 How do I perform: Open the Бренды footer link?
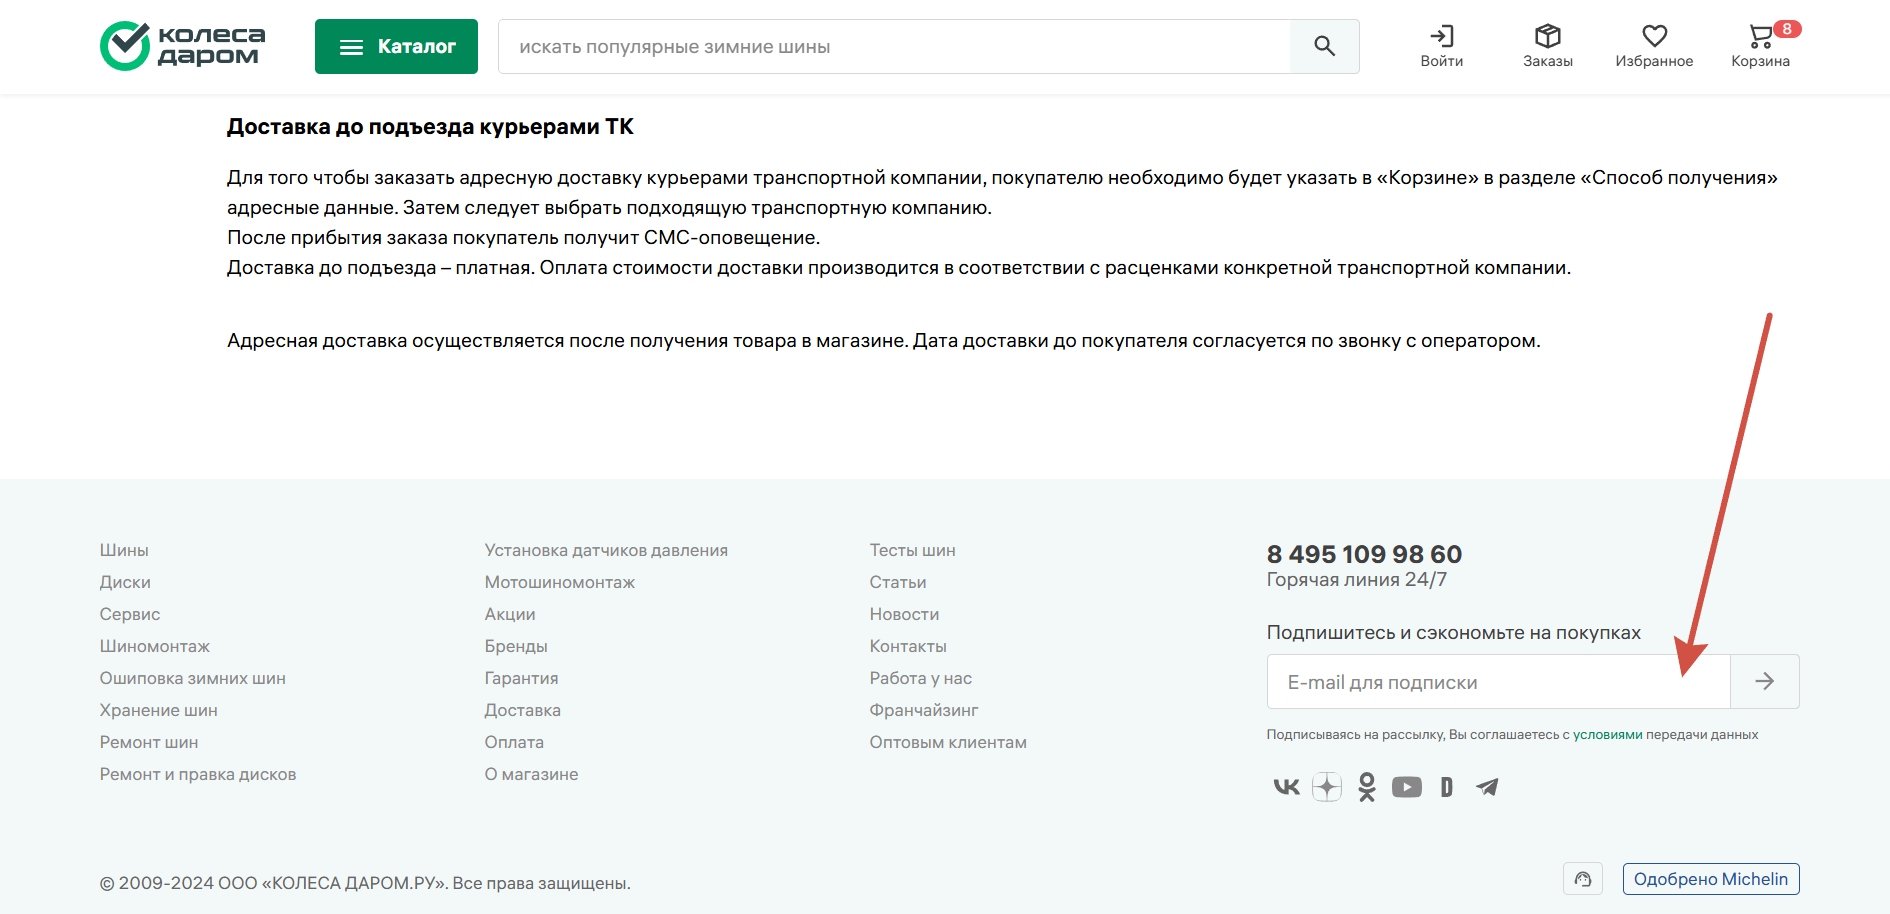click(x=516, y=646)
